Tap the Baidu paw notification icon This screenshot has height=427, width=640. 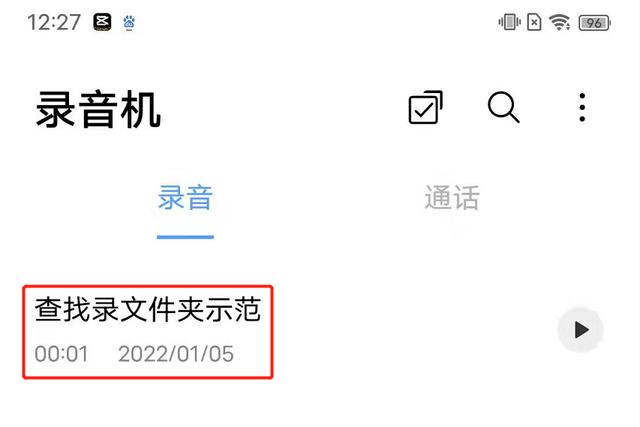129,22
